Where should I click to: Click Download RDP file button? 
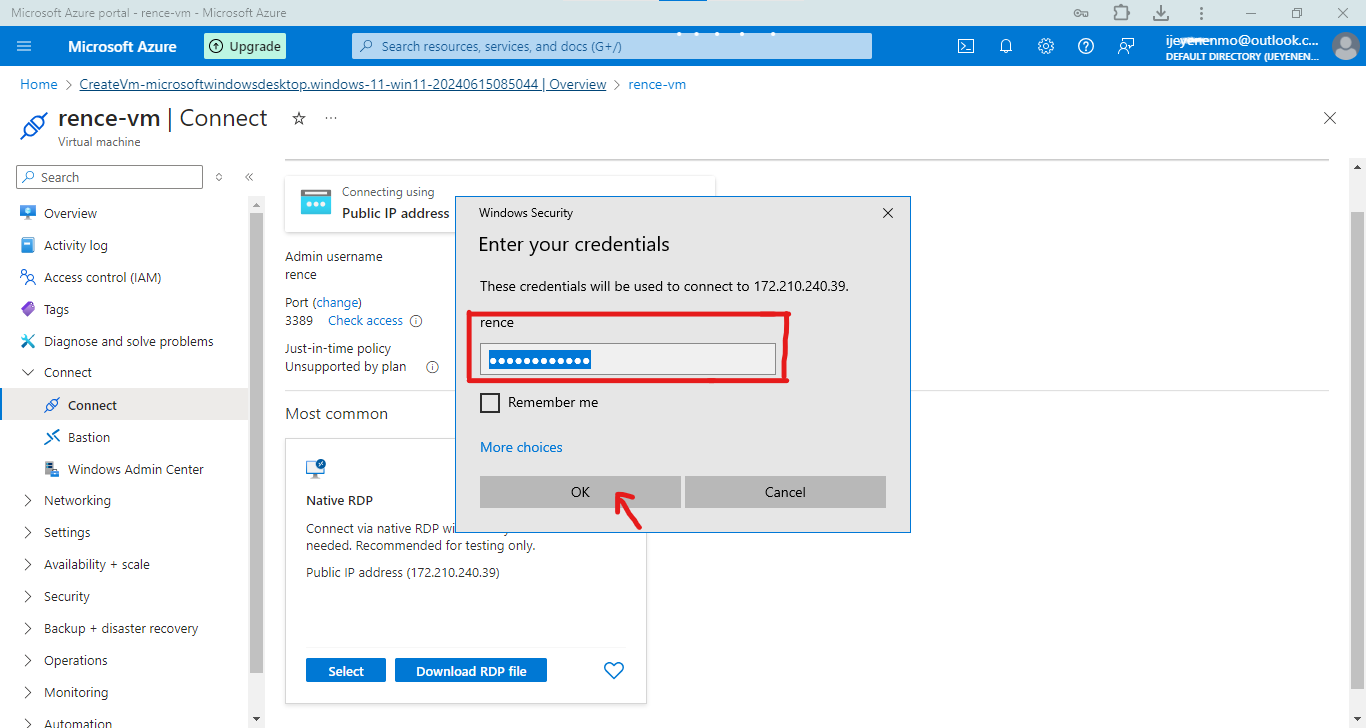point(471,671)
